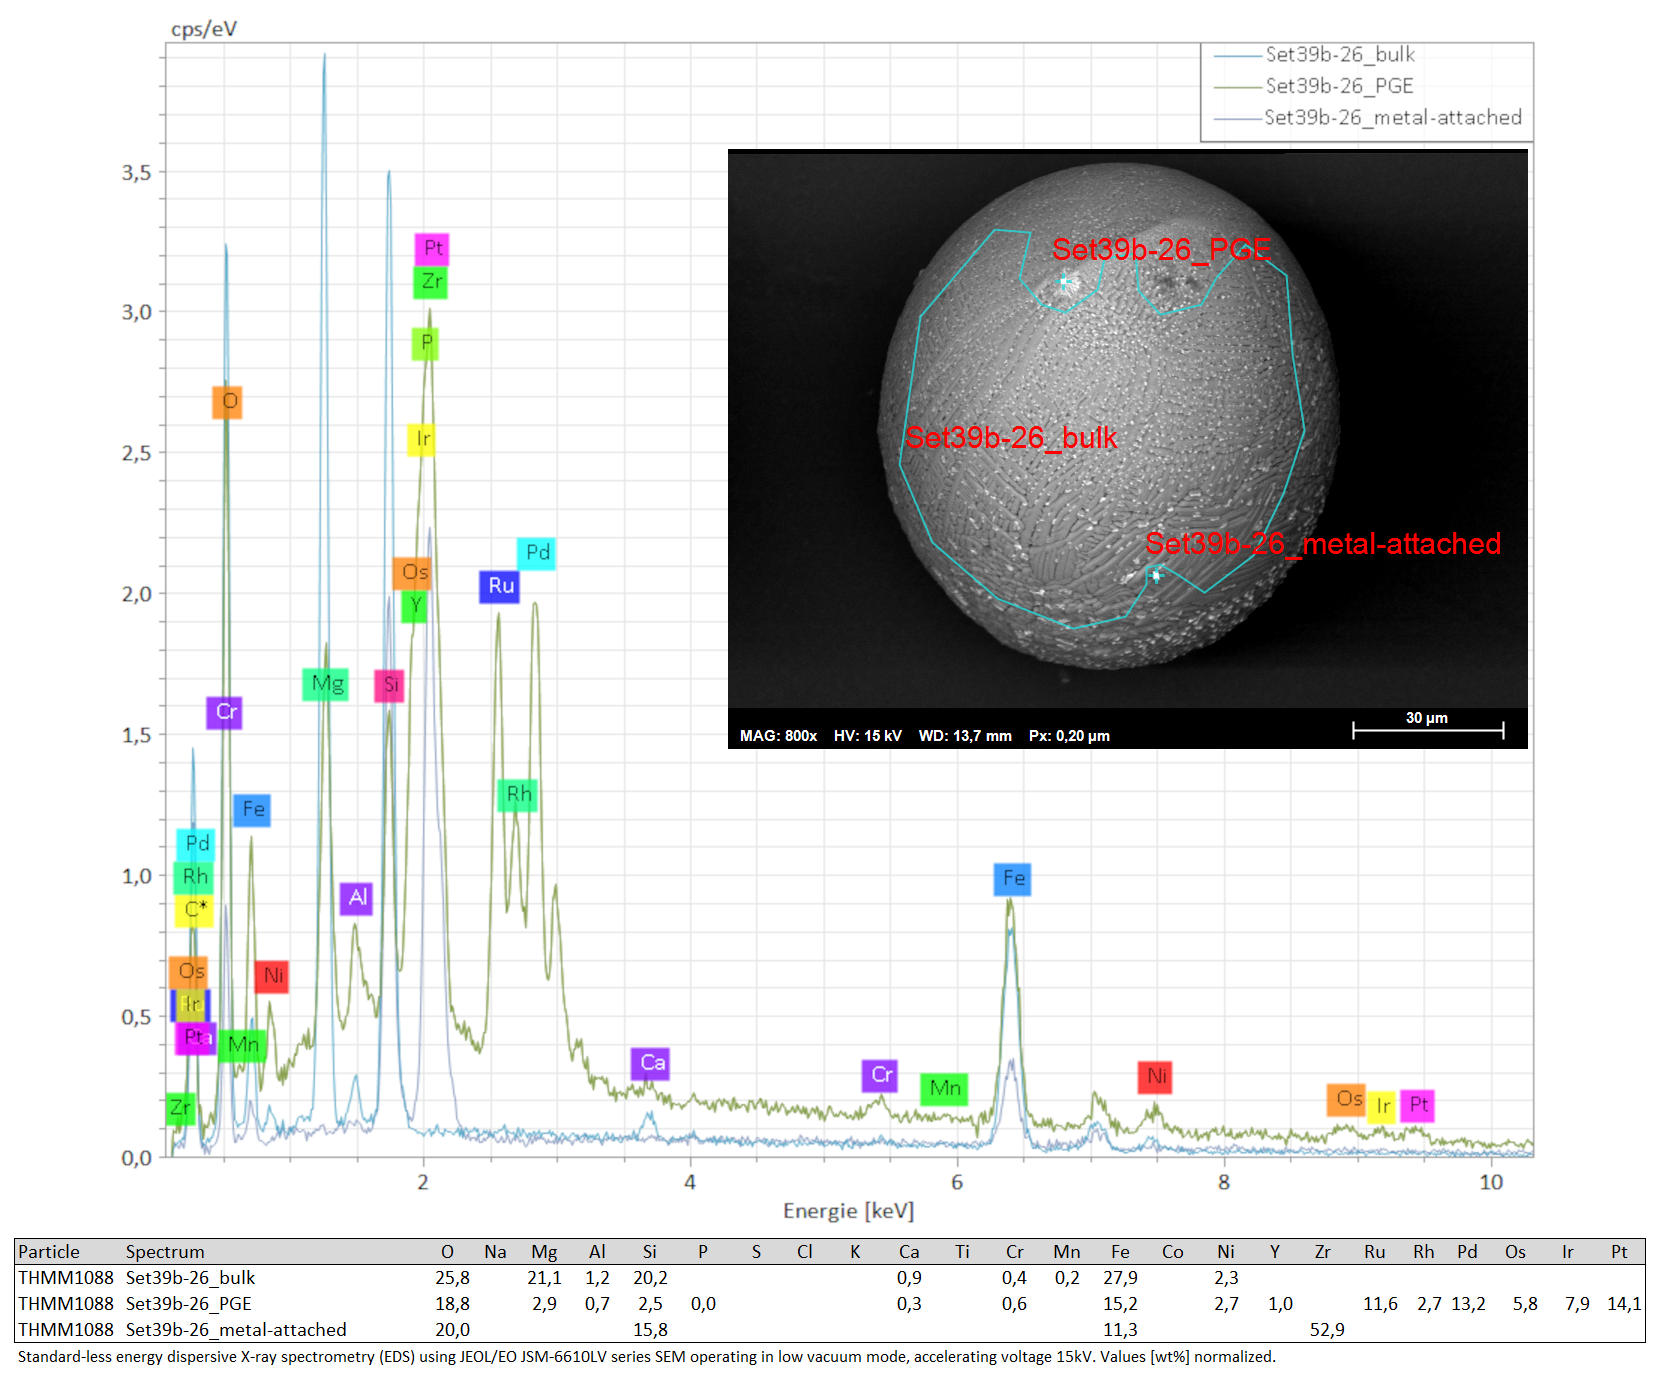Click the Fe value 27,9 in the bulk row
The height and width of the screenshot is (1380, 1661).
(x=1120, y=1278)
